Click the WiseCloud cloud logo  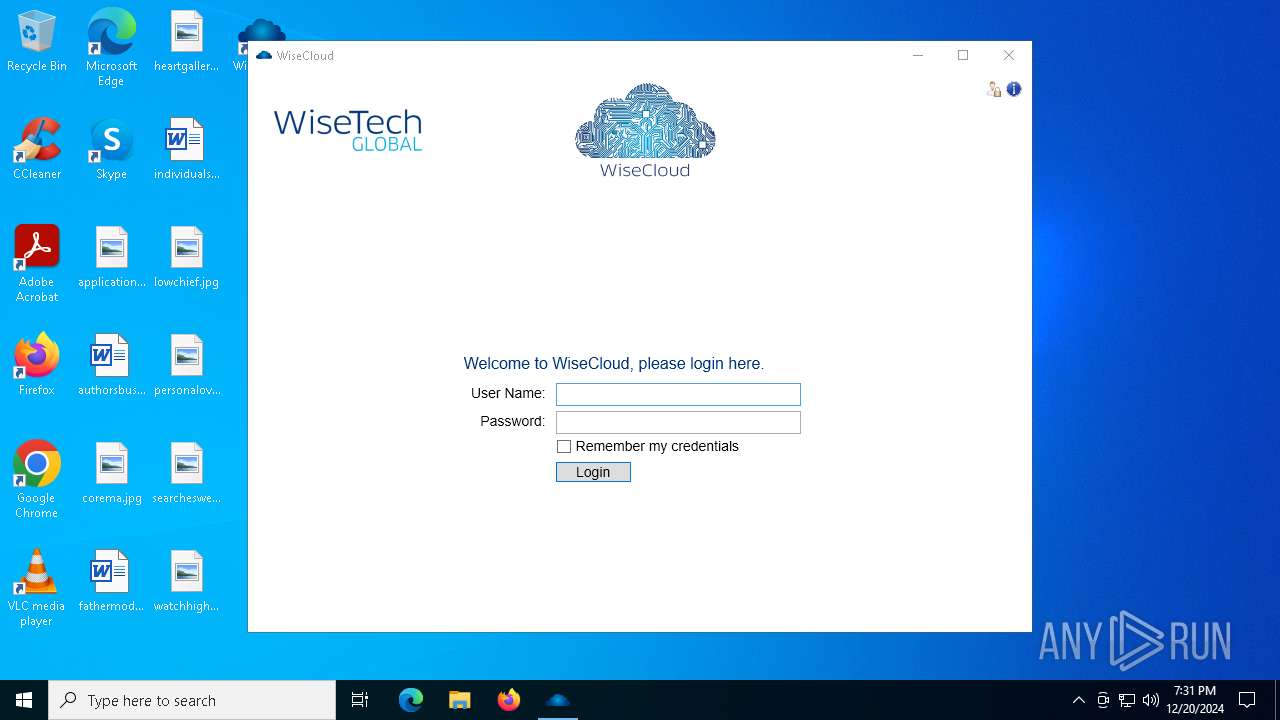645,130
